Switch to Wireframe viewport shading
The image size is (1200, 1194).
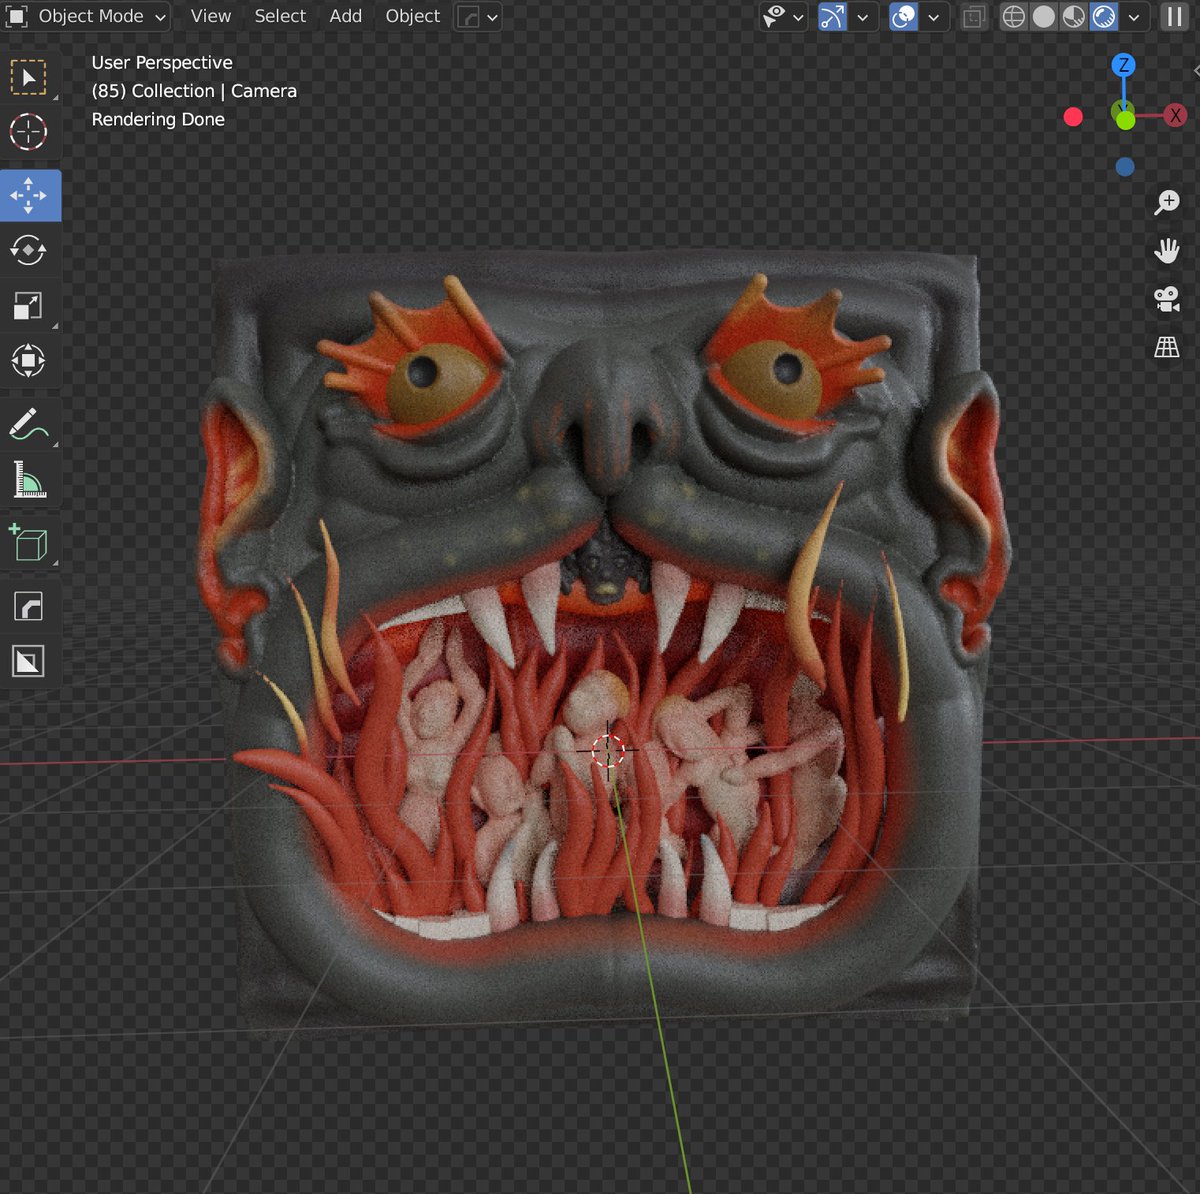1014,17
